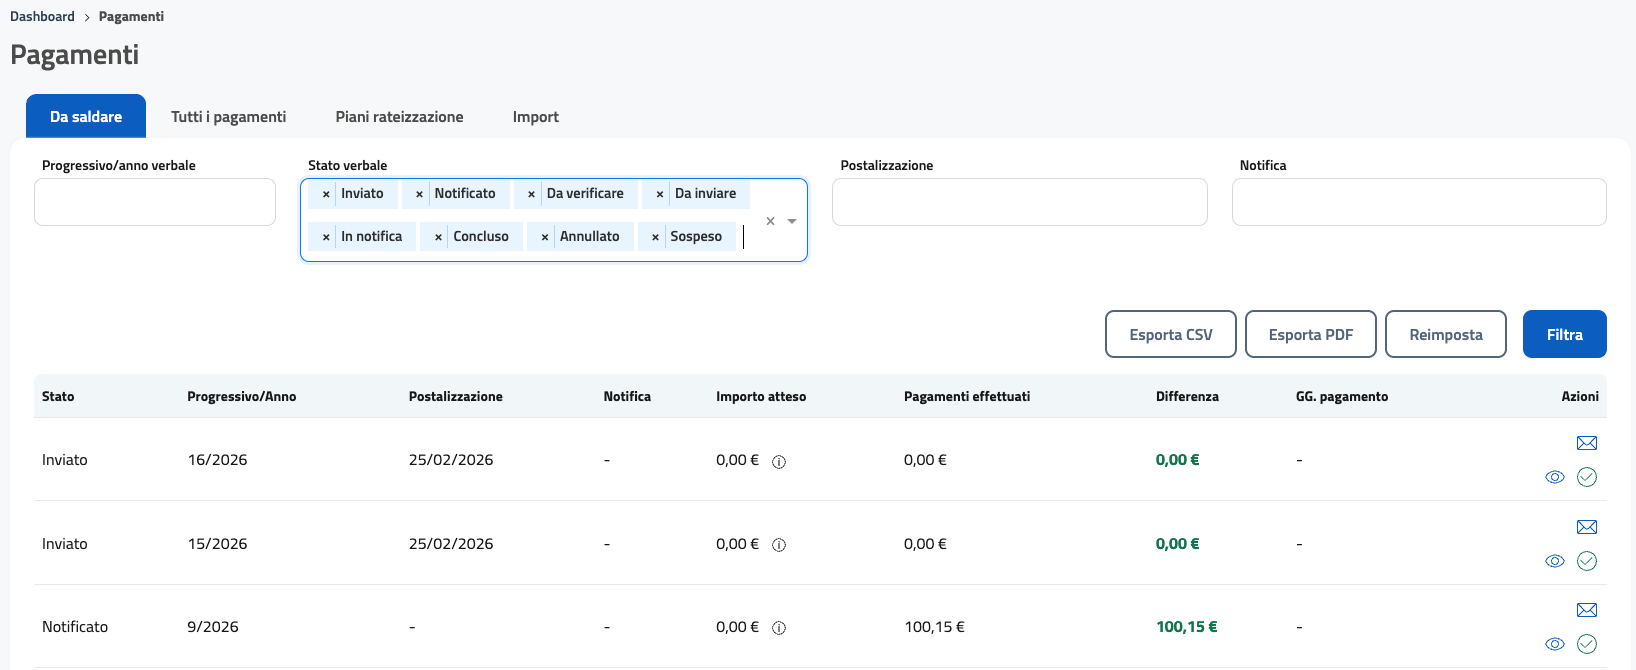Remove the Inviato filter tag
This screenshot has height=670, width=1636.
[326, 194]
